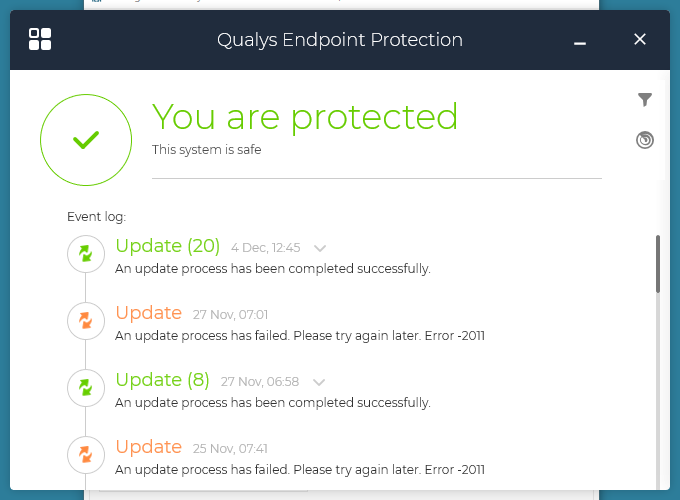Click the Qualys Endpoint Protection title bar
Image resolution: width=680 pixels, height=500 pixels.
(340, 40)
